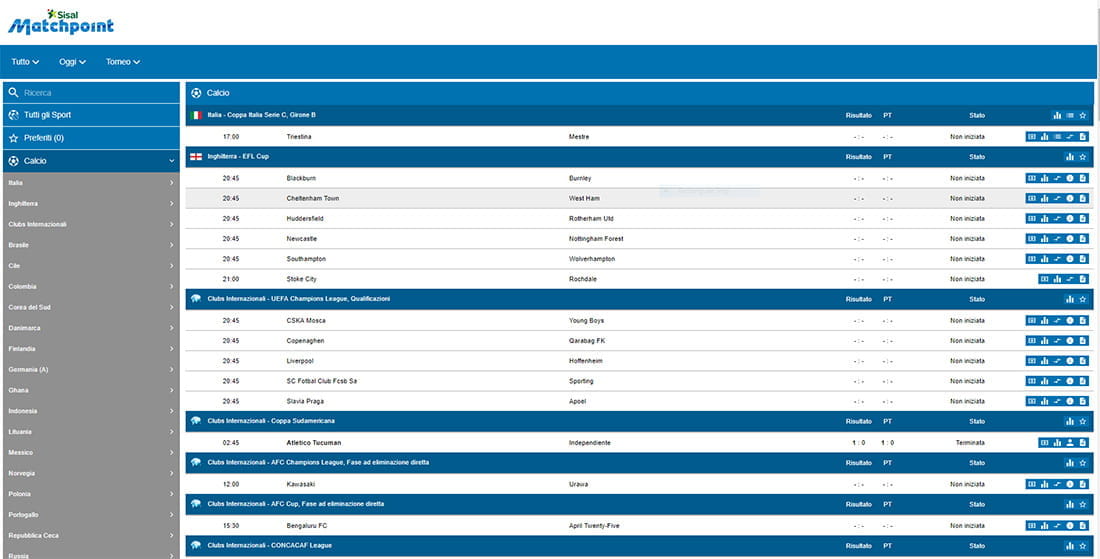Click the trend line icon in Cheltenham Town row
Screen dimensions: 1100x559
pyautogui.click(x=1057, y=198)
